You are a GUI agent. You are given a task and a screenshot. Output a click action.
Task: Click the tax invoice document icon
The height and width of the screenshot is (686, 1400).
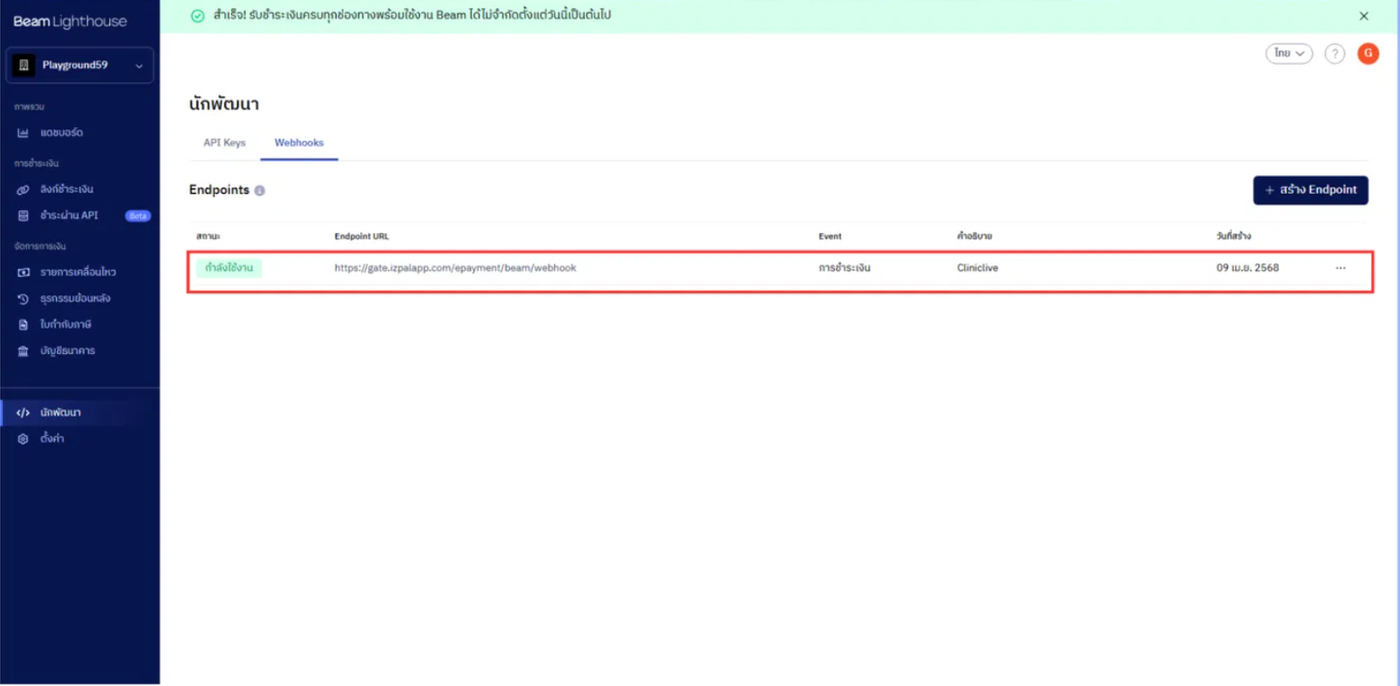(23, 324)
